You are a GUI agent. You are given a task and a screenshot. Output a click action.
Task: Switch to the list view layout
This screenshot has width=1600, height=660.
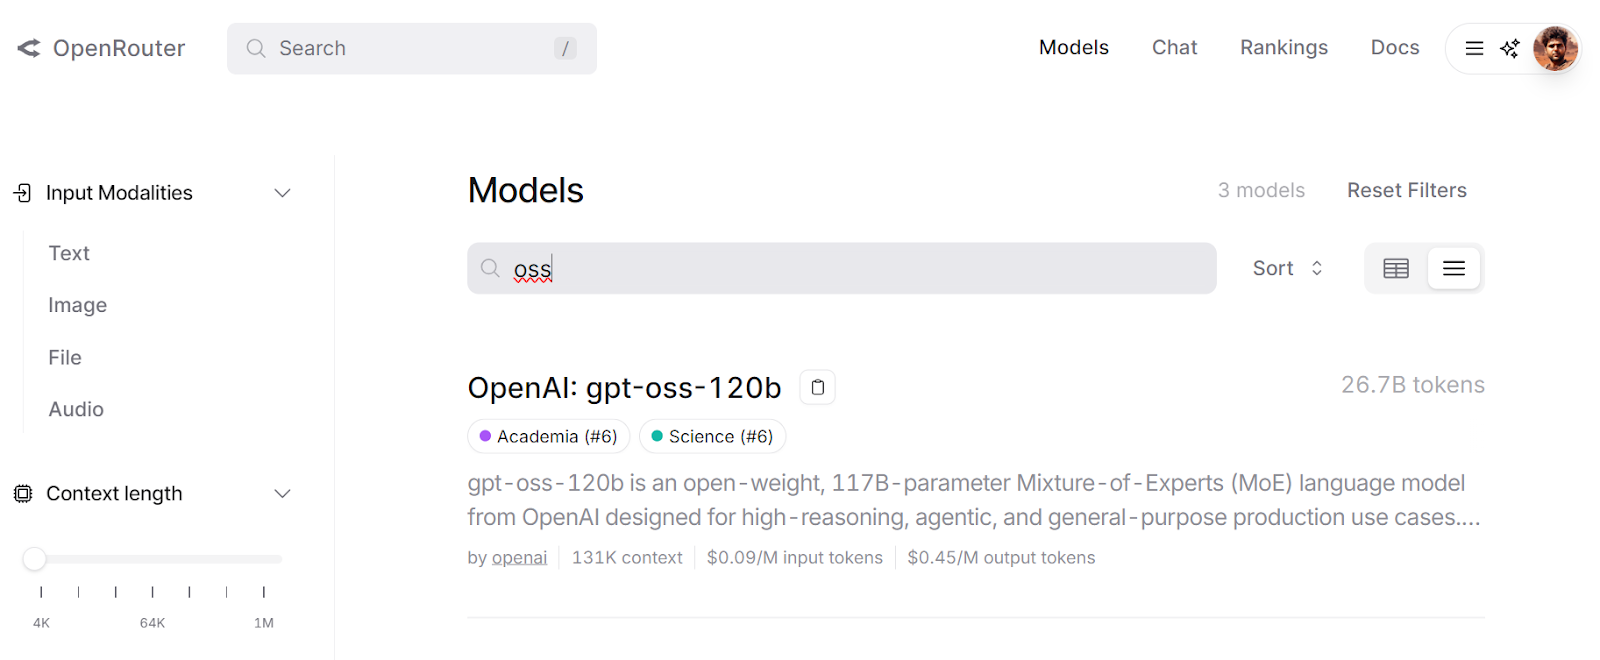click(x=1454, y=268)
